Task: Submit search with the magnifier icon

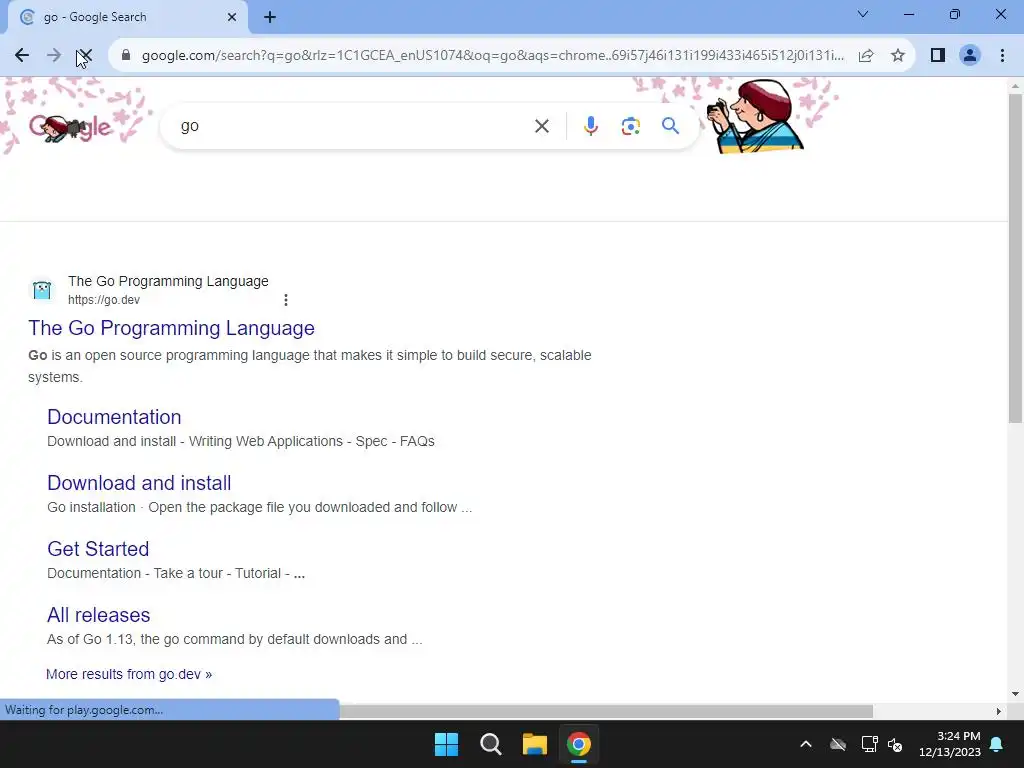Action: [670, 126]
